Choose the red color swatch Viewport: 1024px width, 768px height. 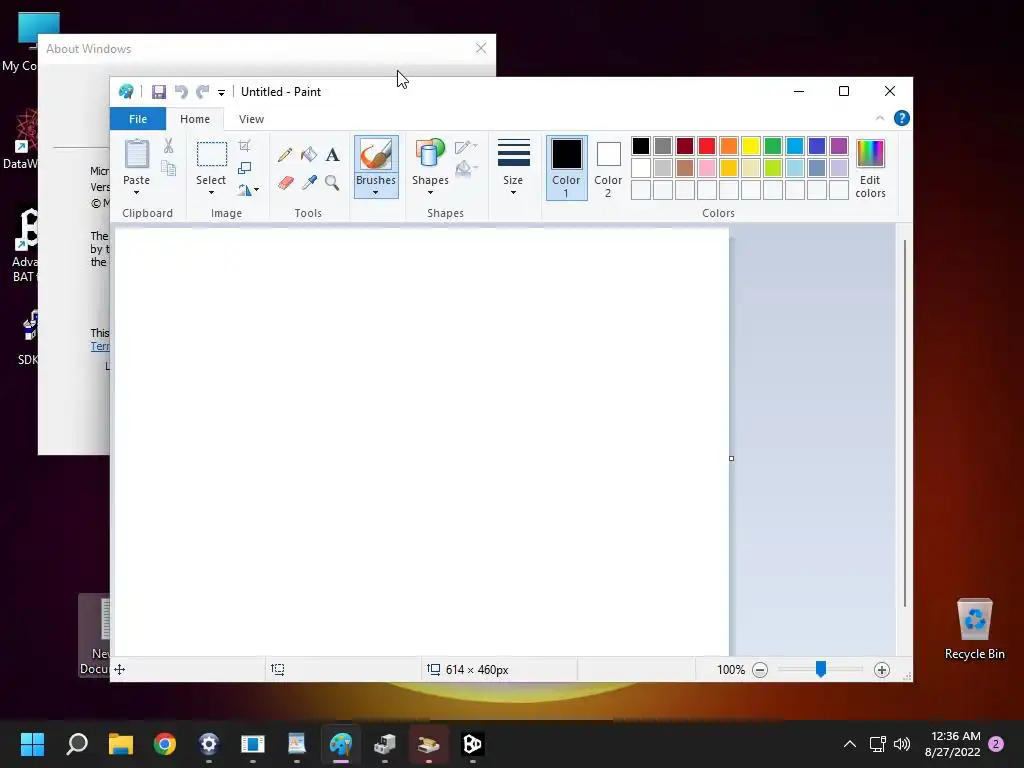tap(707, 146)
